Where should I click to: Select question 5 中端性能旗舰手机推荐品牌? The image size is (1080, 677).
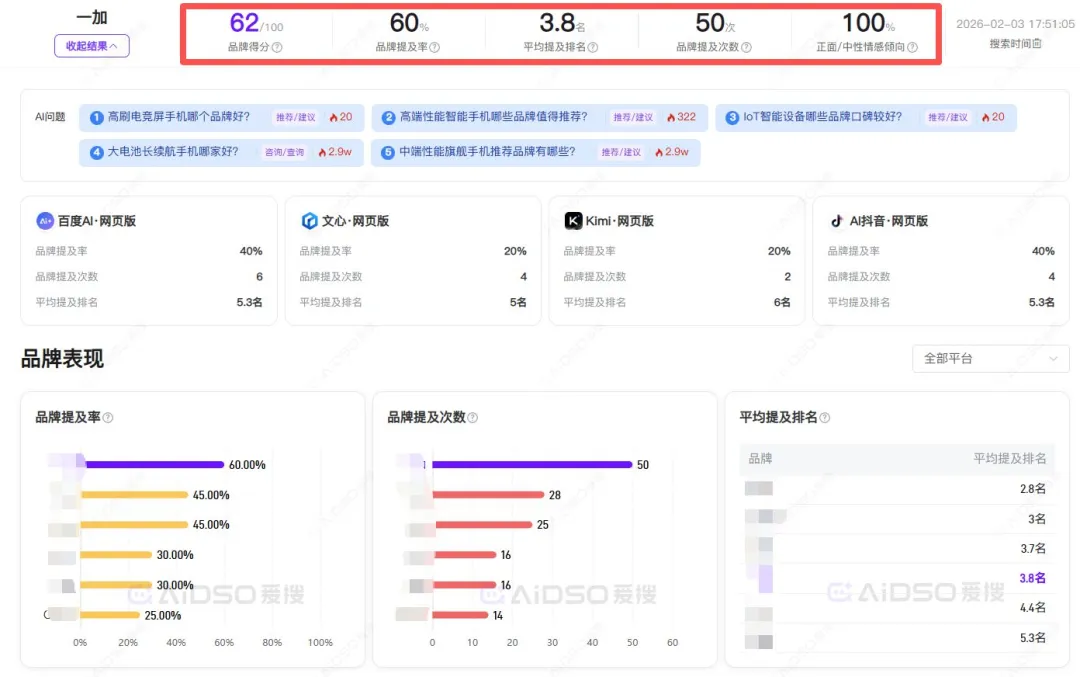487,152
